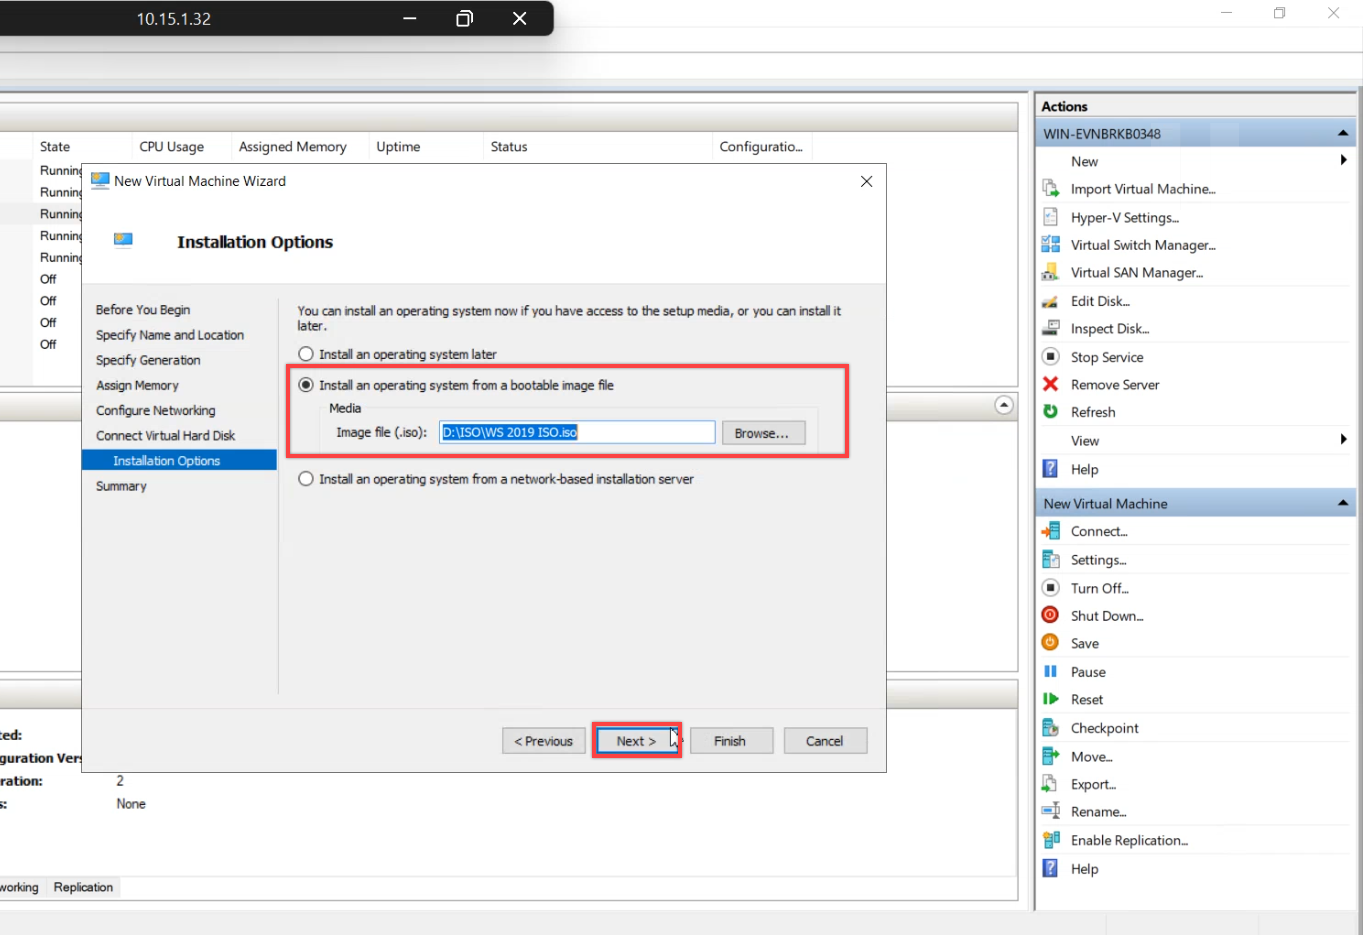This screenshot has width=1363, height=935.
Task: Click the Pause icon
Action: (1050, 671)
